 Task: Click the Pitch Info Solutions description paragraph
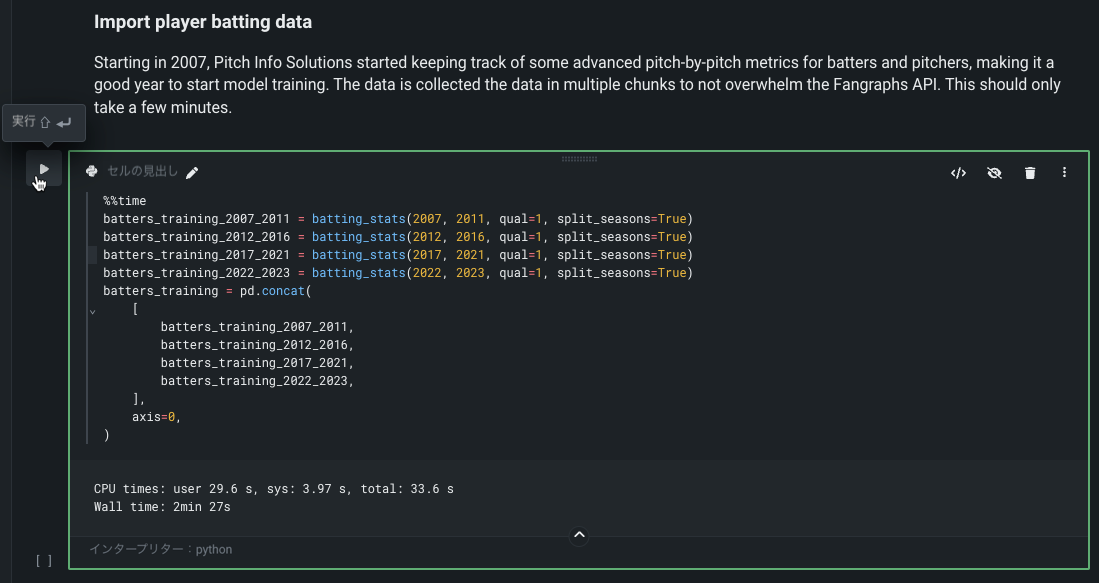tap(577, 85)
